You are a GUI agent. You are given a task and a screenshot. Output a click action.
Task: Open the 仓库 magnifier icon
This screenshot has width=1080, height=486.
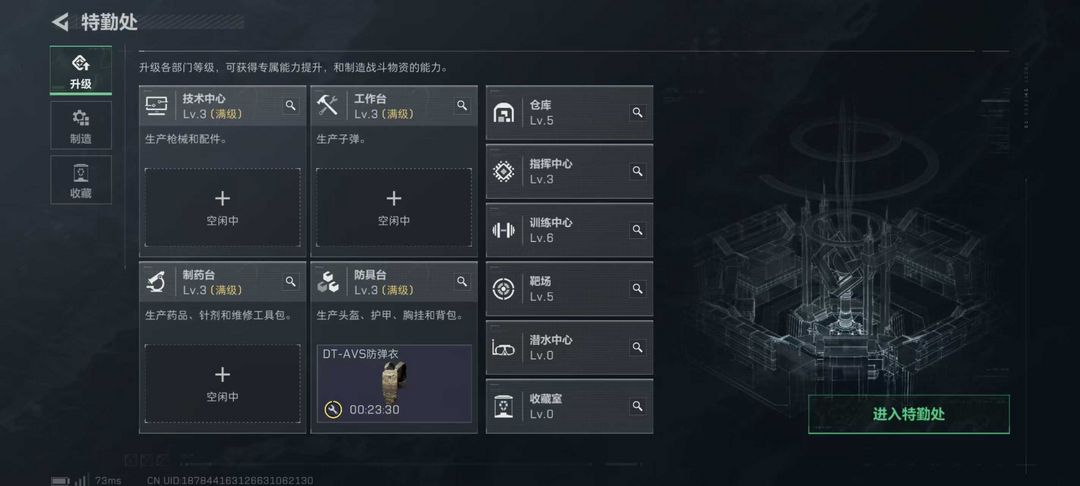coord(638,112)
